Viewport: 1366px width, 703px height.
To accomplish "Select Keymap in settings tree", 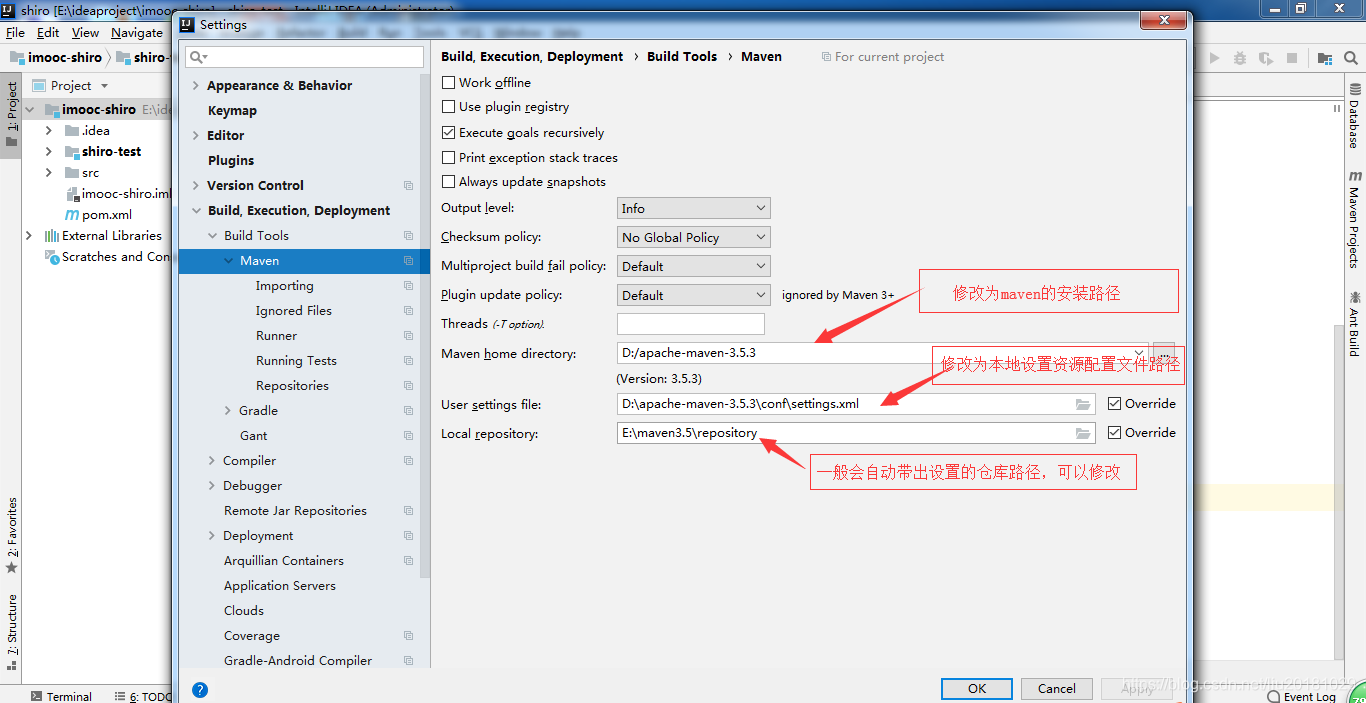I will click(232, 111).
